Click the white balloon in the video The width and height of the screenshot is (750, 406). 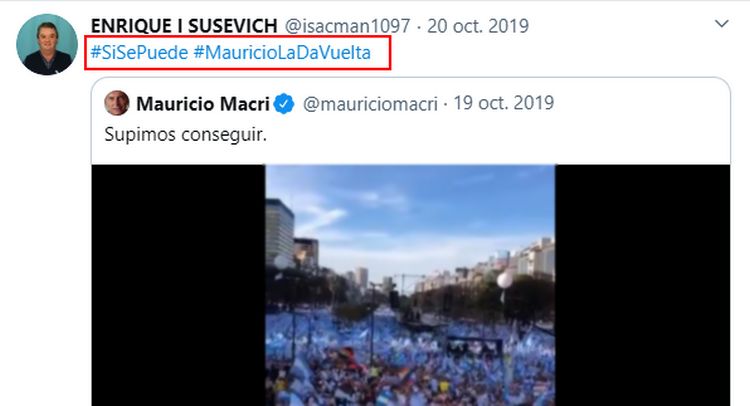(x=505, y=280)
